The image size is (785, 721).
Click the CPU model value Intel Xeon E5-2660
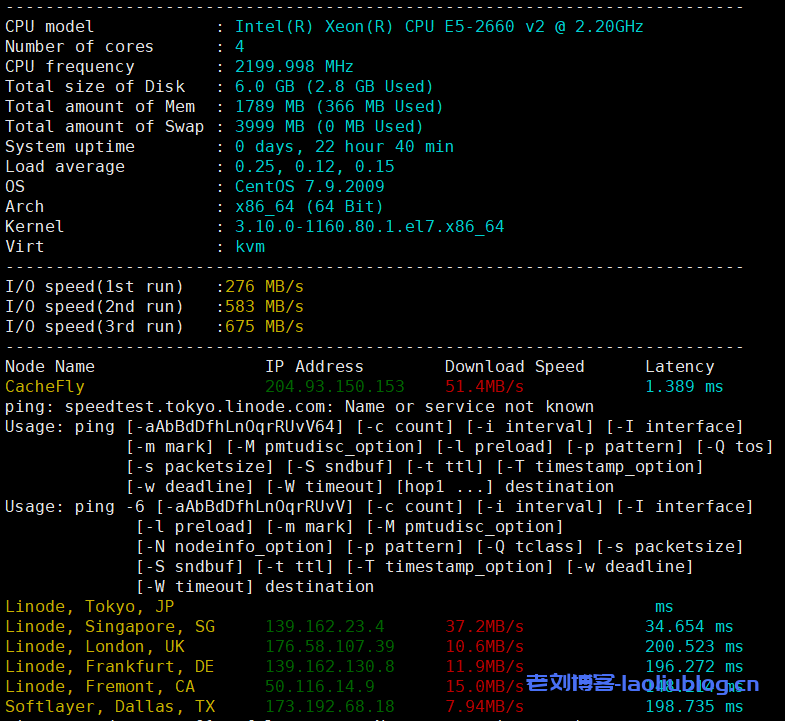(439, 27)
